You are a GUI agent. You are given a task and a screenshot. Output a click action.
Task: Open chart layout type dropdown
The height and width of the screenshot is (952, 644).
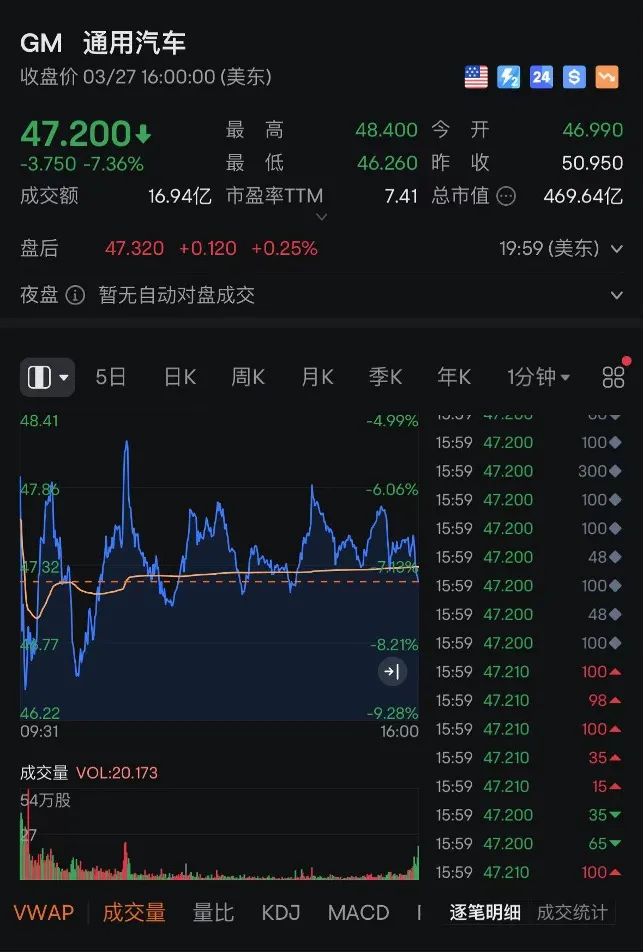tap(47, 377)
